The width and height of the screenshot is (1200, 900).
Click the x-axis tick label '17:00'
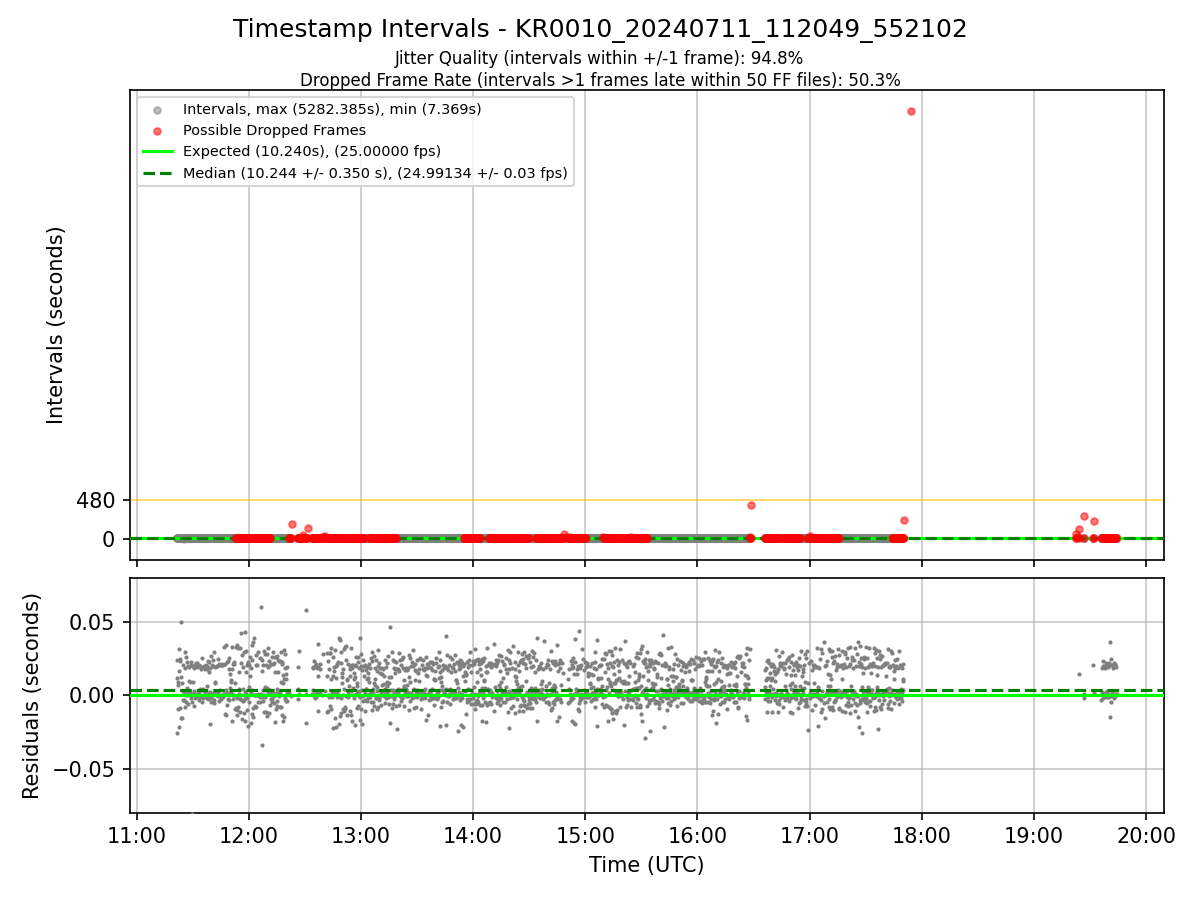pyautogui.click(x=809, y=834)
